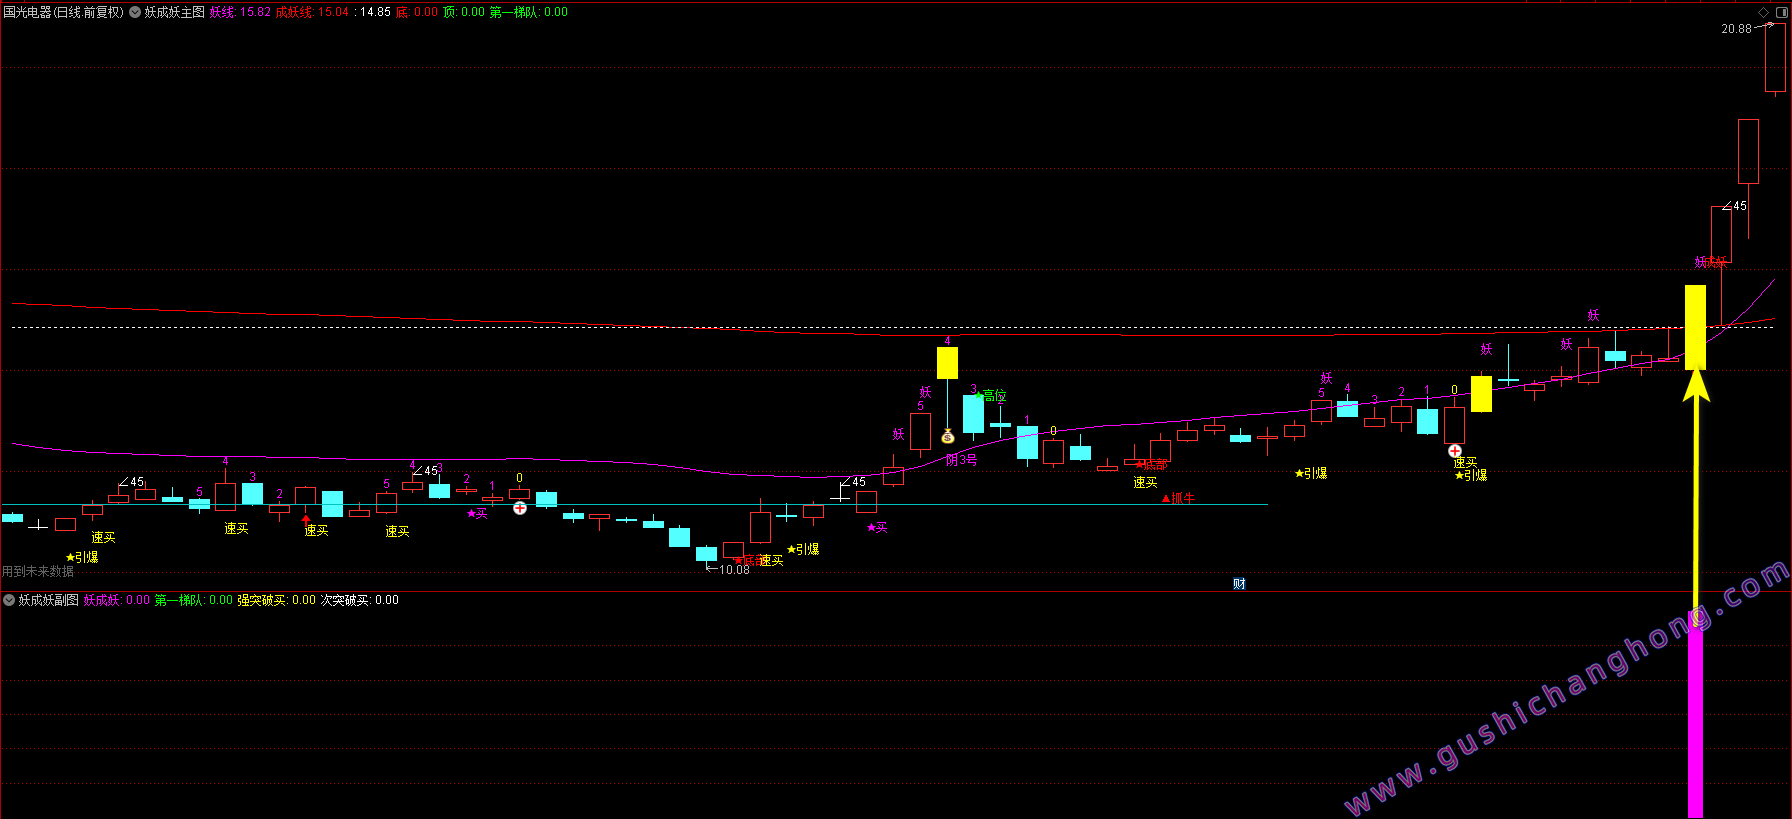Click the red ▲擒牛 signal label
Viewport: 1792px width, 819px height.
1178,498
